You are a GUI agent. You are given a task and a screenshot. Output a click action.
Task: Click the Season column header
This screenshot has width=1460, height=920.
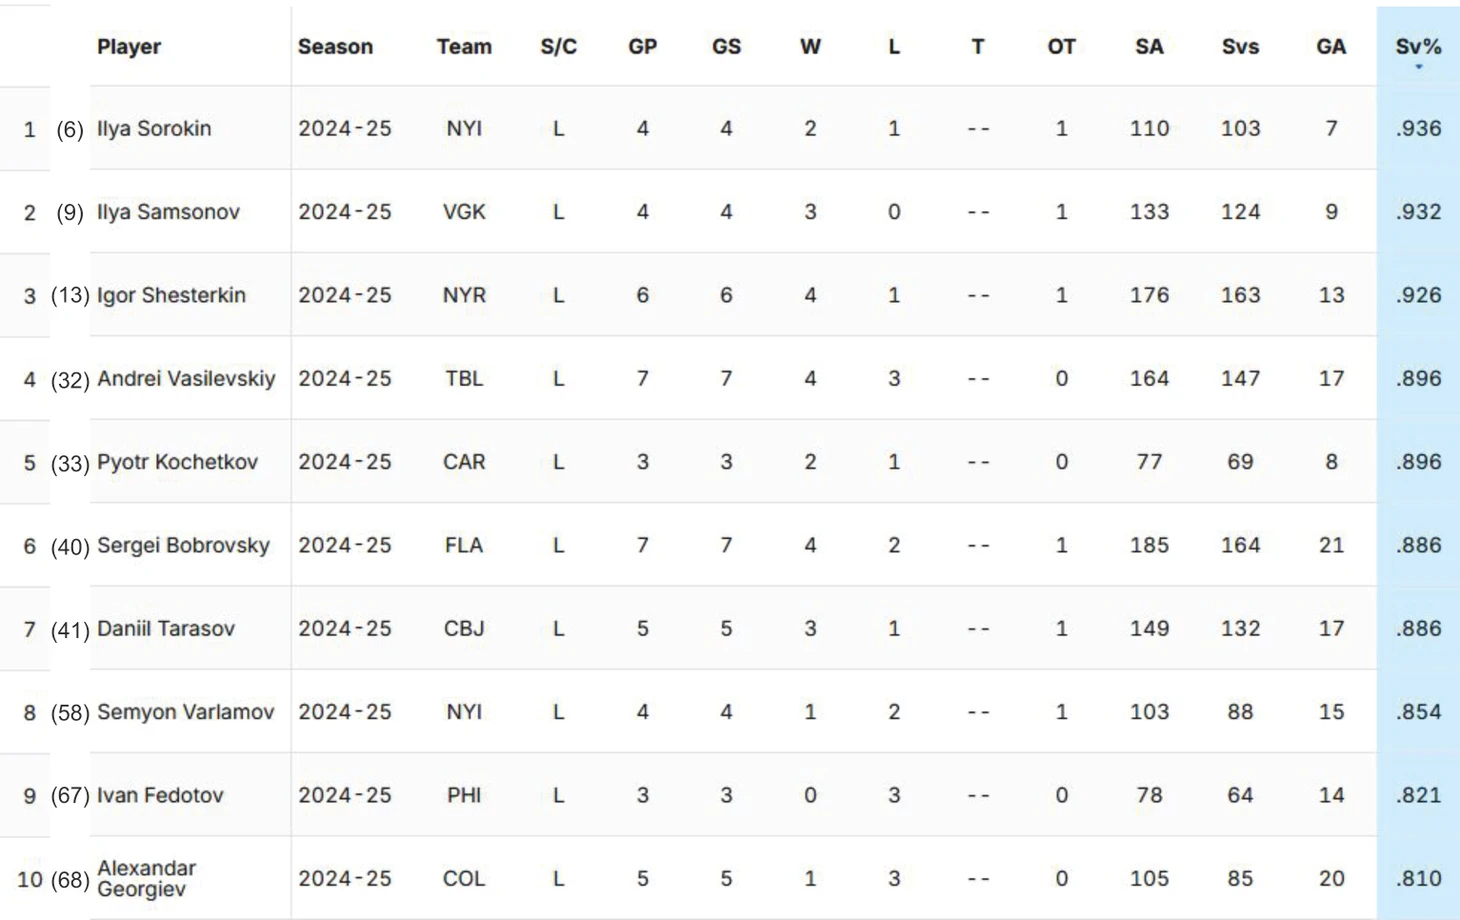click(x=335, y=46)
